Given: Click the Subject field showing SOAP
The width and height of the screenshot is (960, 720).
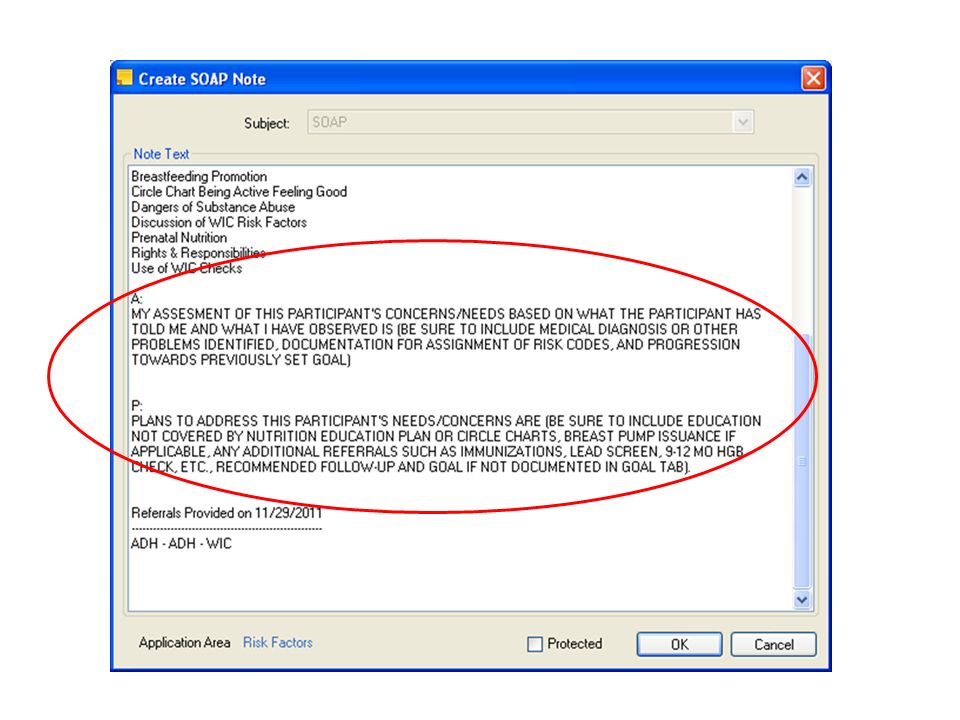Looking at the screenshot, I should [530, 122].
